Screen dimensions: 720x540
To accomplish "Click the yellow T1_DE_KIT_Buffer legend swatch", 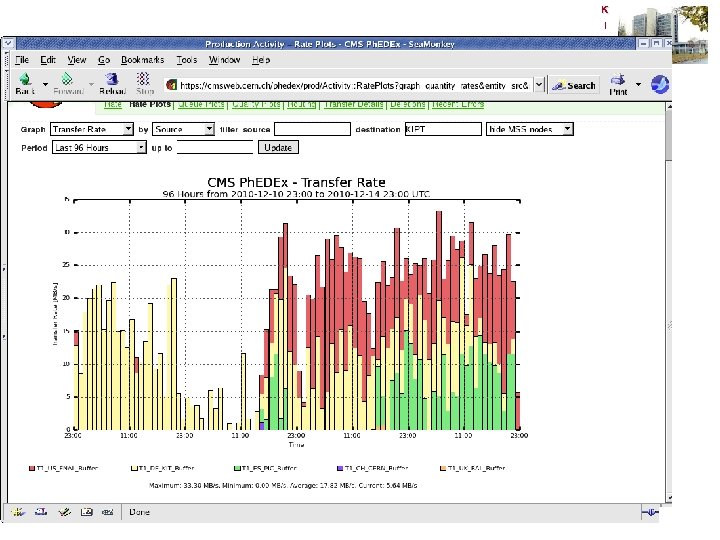I will click(x=135, y=468).
